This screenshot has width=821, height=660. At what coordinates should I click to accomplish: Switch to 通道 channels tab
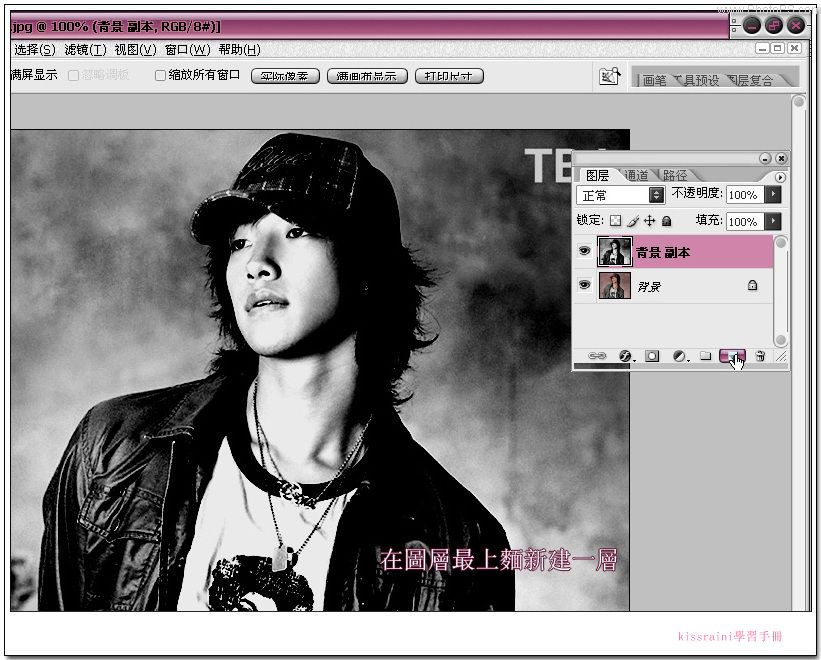click(636, 175)
